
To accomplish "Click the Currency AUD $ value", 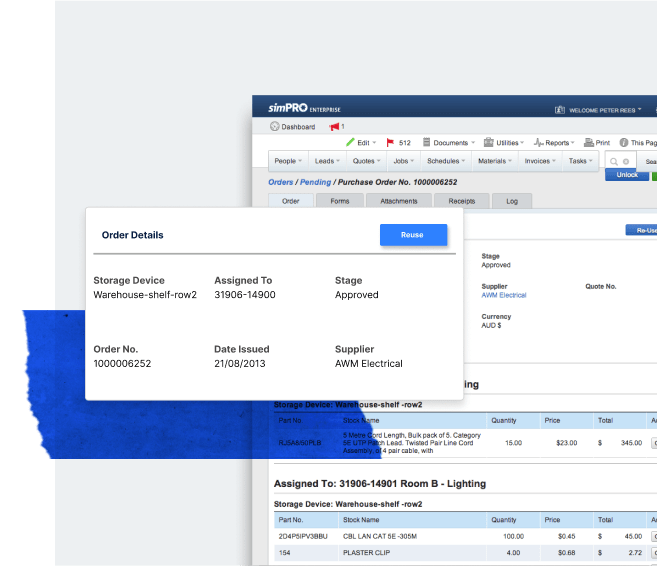I will (x=491, y=326).
